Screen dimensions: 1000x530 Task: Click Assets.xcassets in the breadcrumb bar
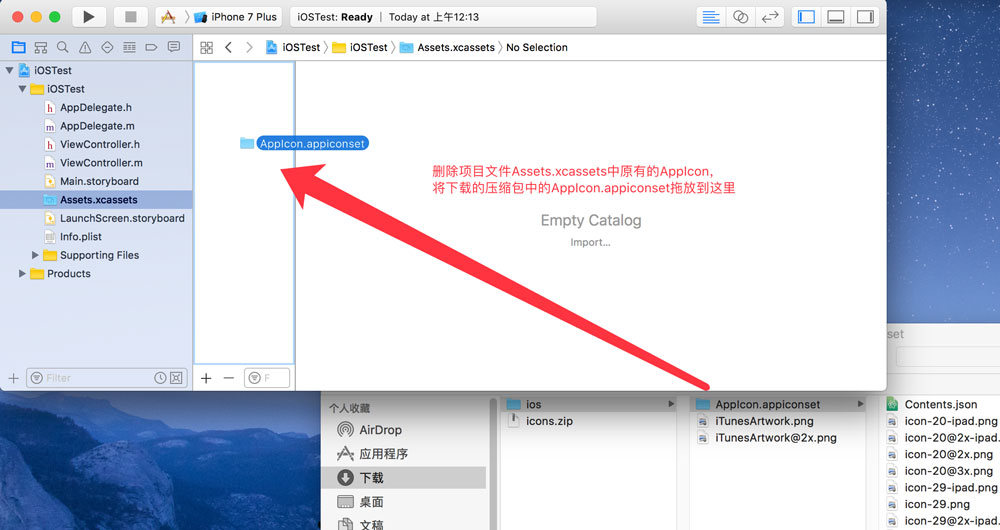[x=455, y=47]
